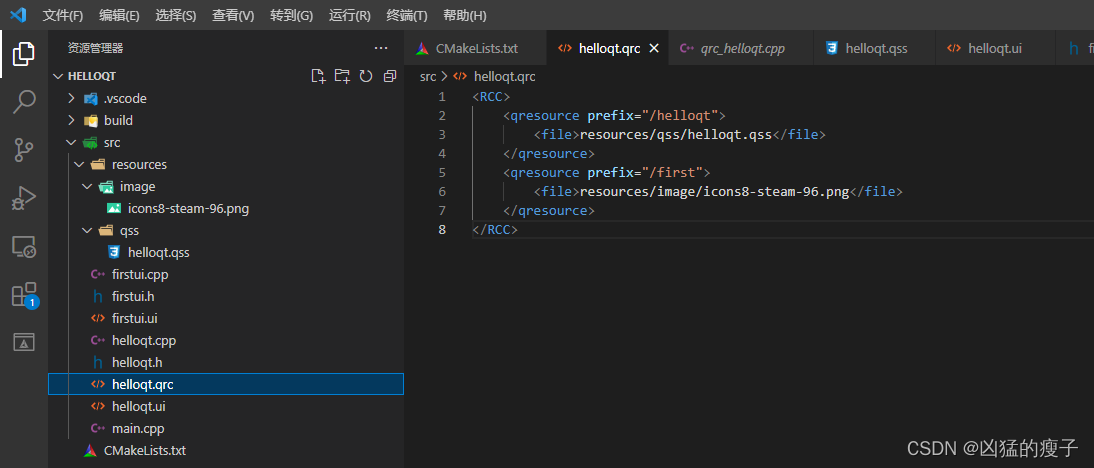1094x468 pixels.
Task: Open the Run and Debug icon
Action: [x=24, y=198]
